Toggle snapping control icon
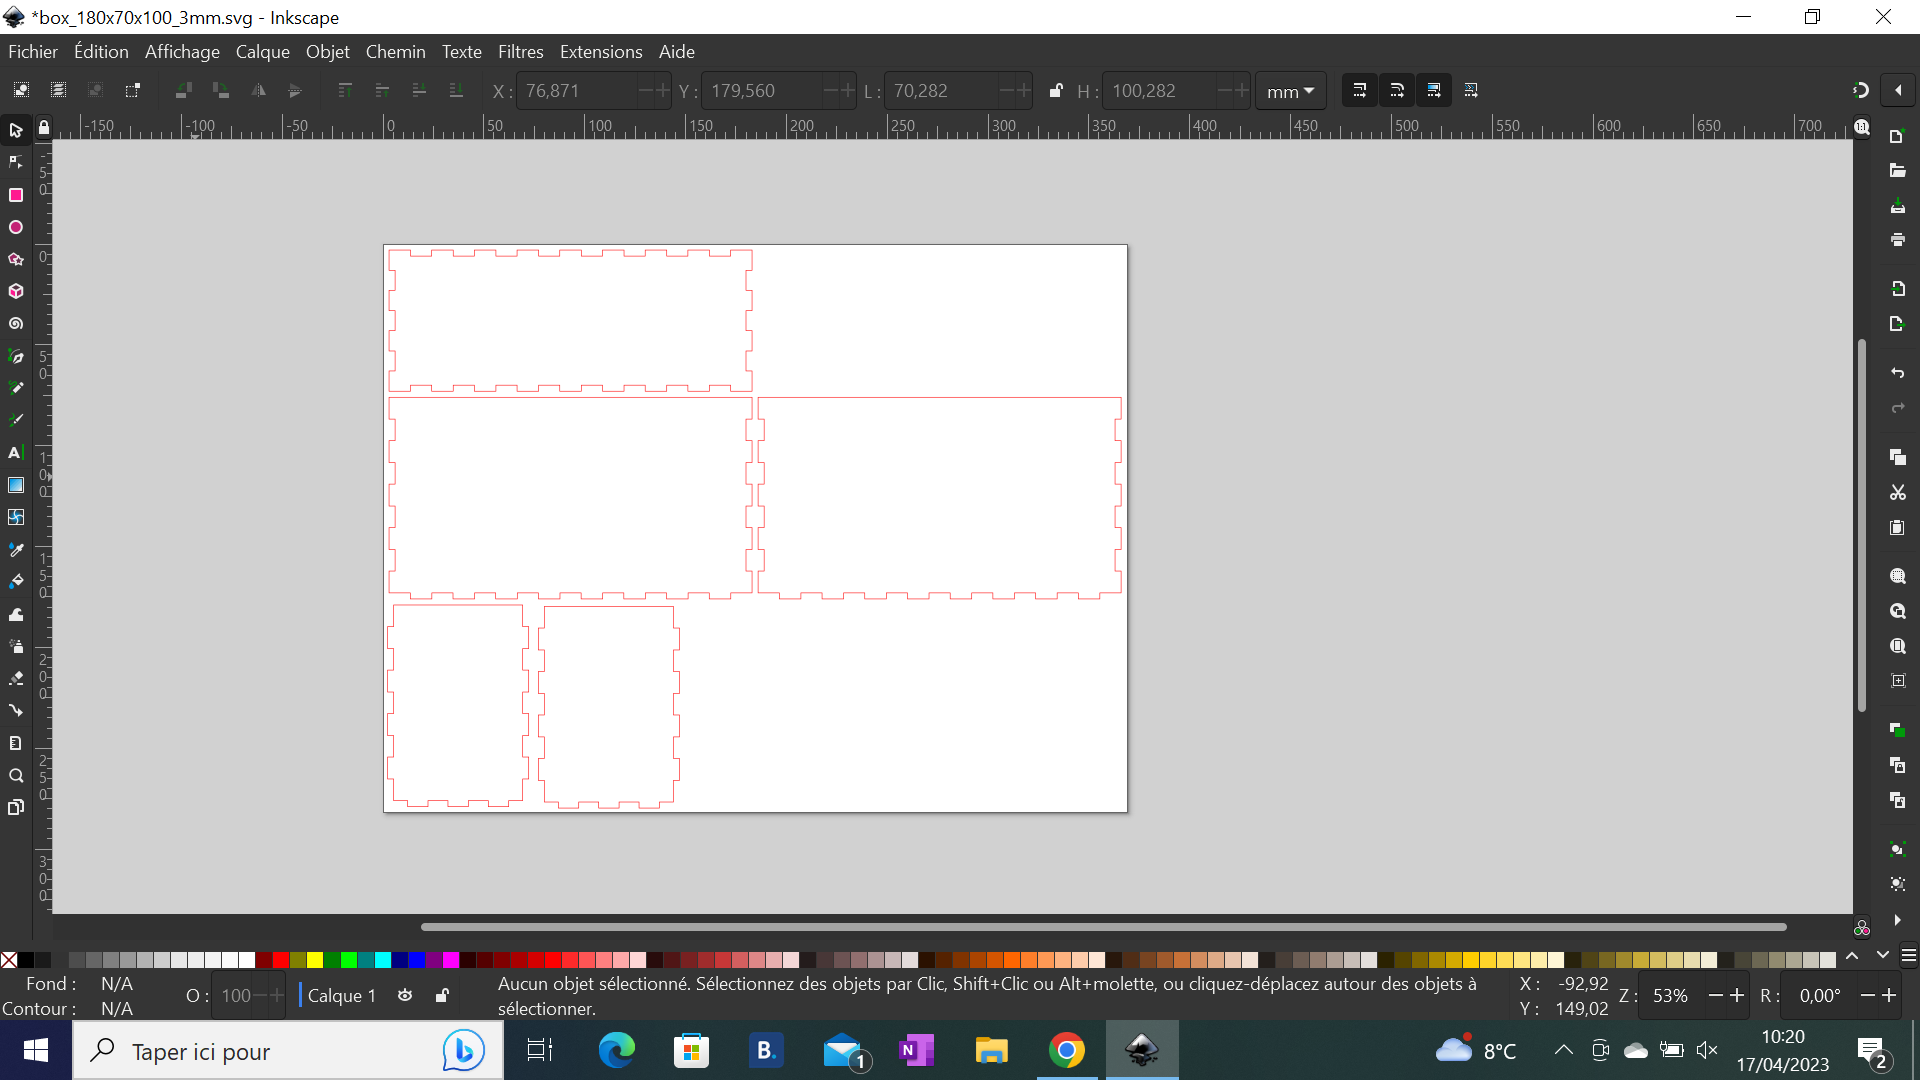The width and height of the screenshot is (1920, 1080). [x=1860, y=90]
